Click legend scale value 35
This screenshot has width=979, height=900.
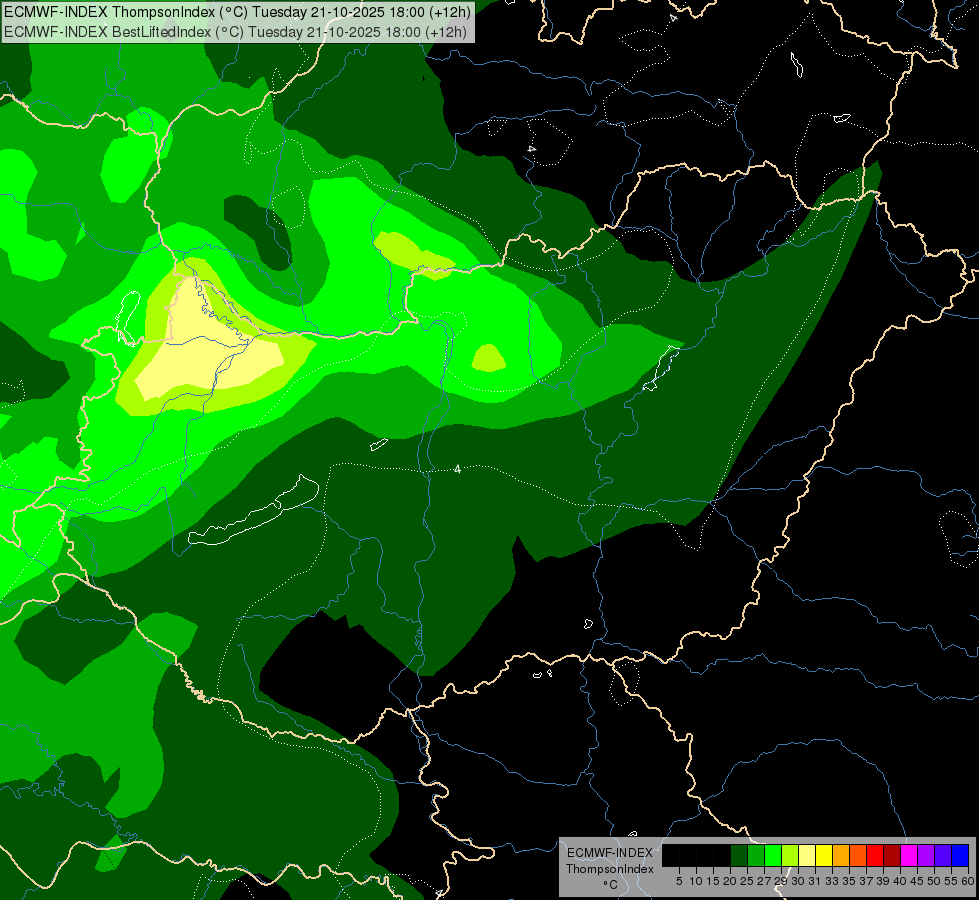[x=849, y=881]
